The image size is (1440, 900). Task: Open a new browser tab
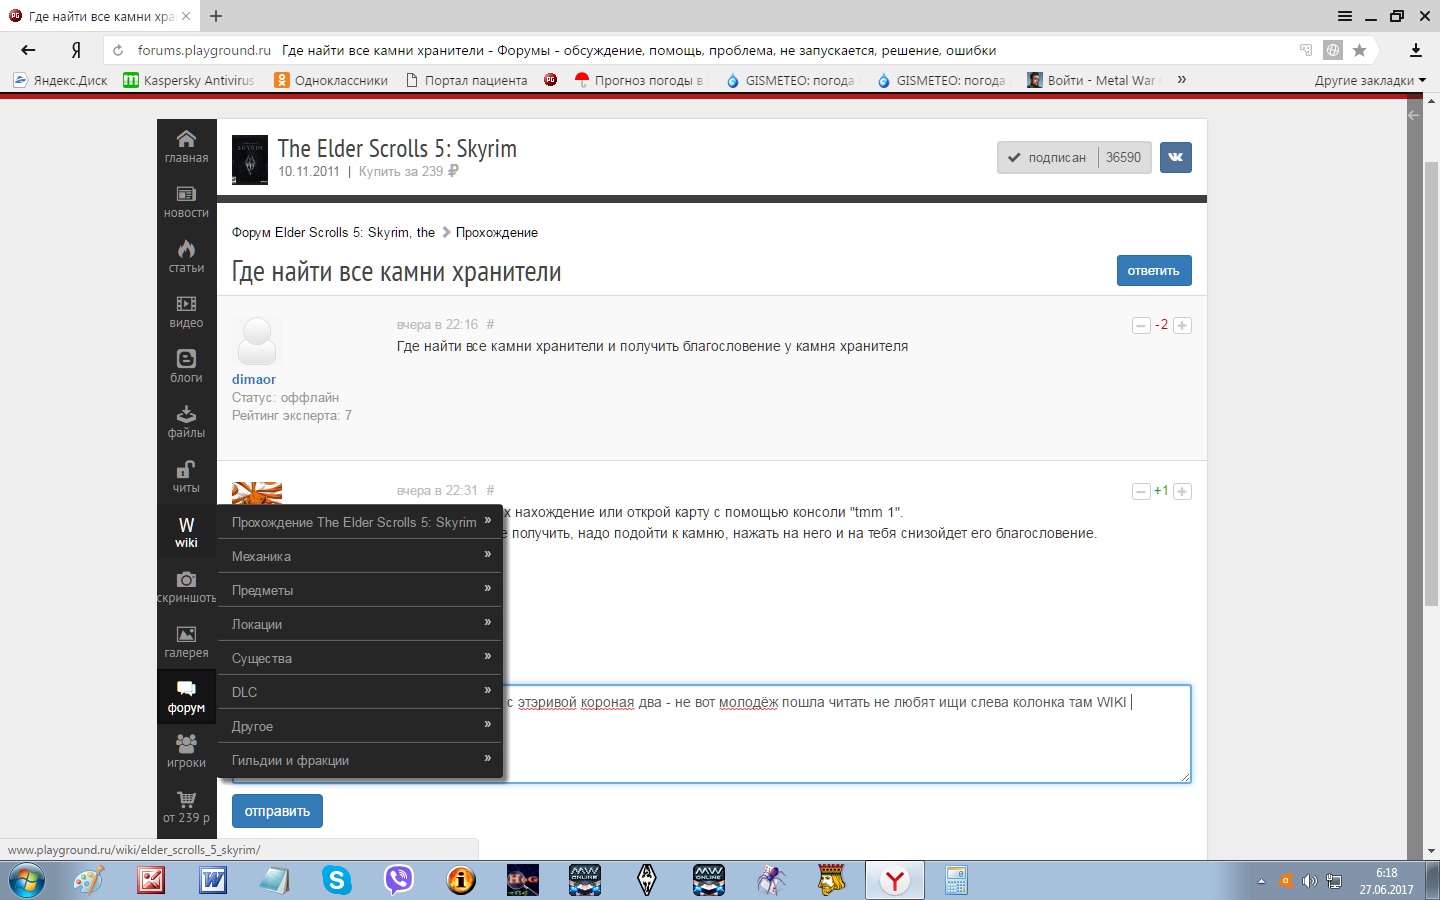coord(216,16)
